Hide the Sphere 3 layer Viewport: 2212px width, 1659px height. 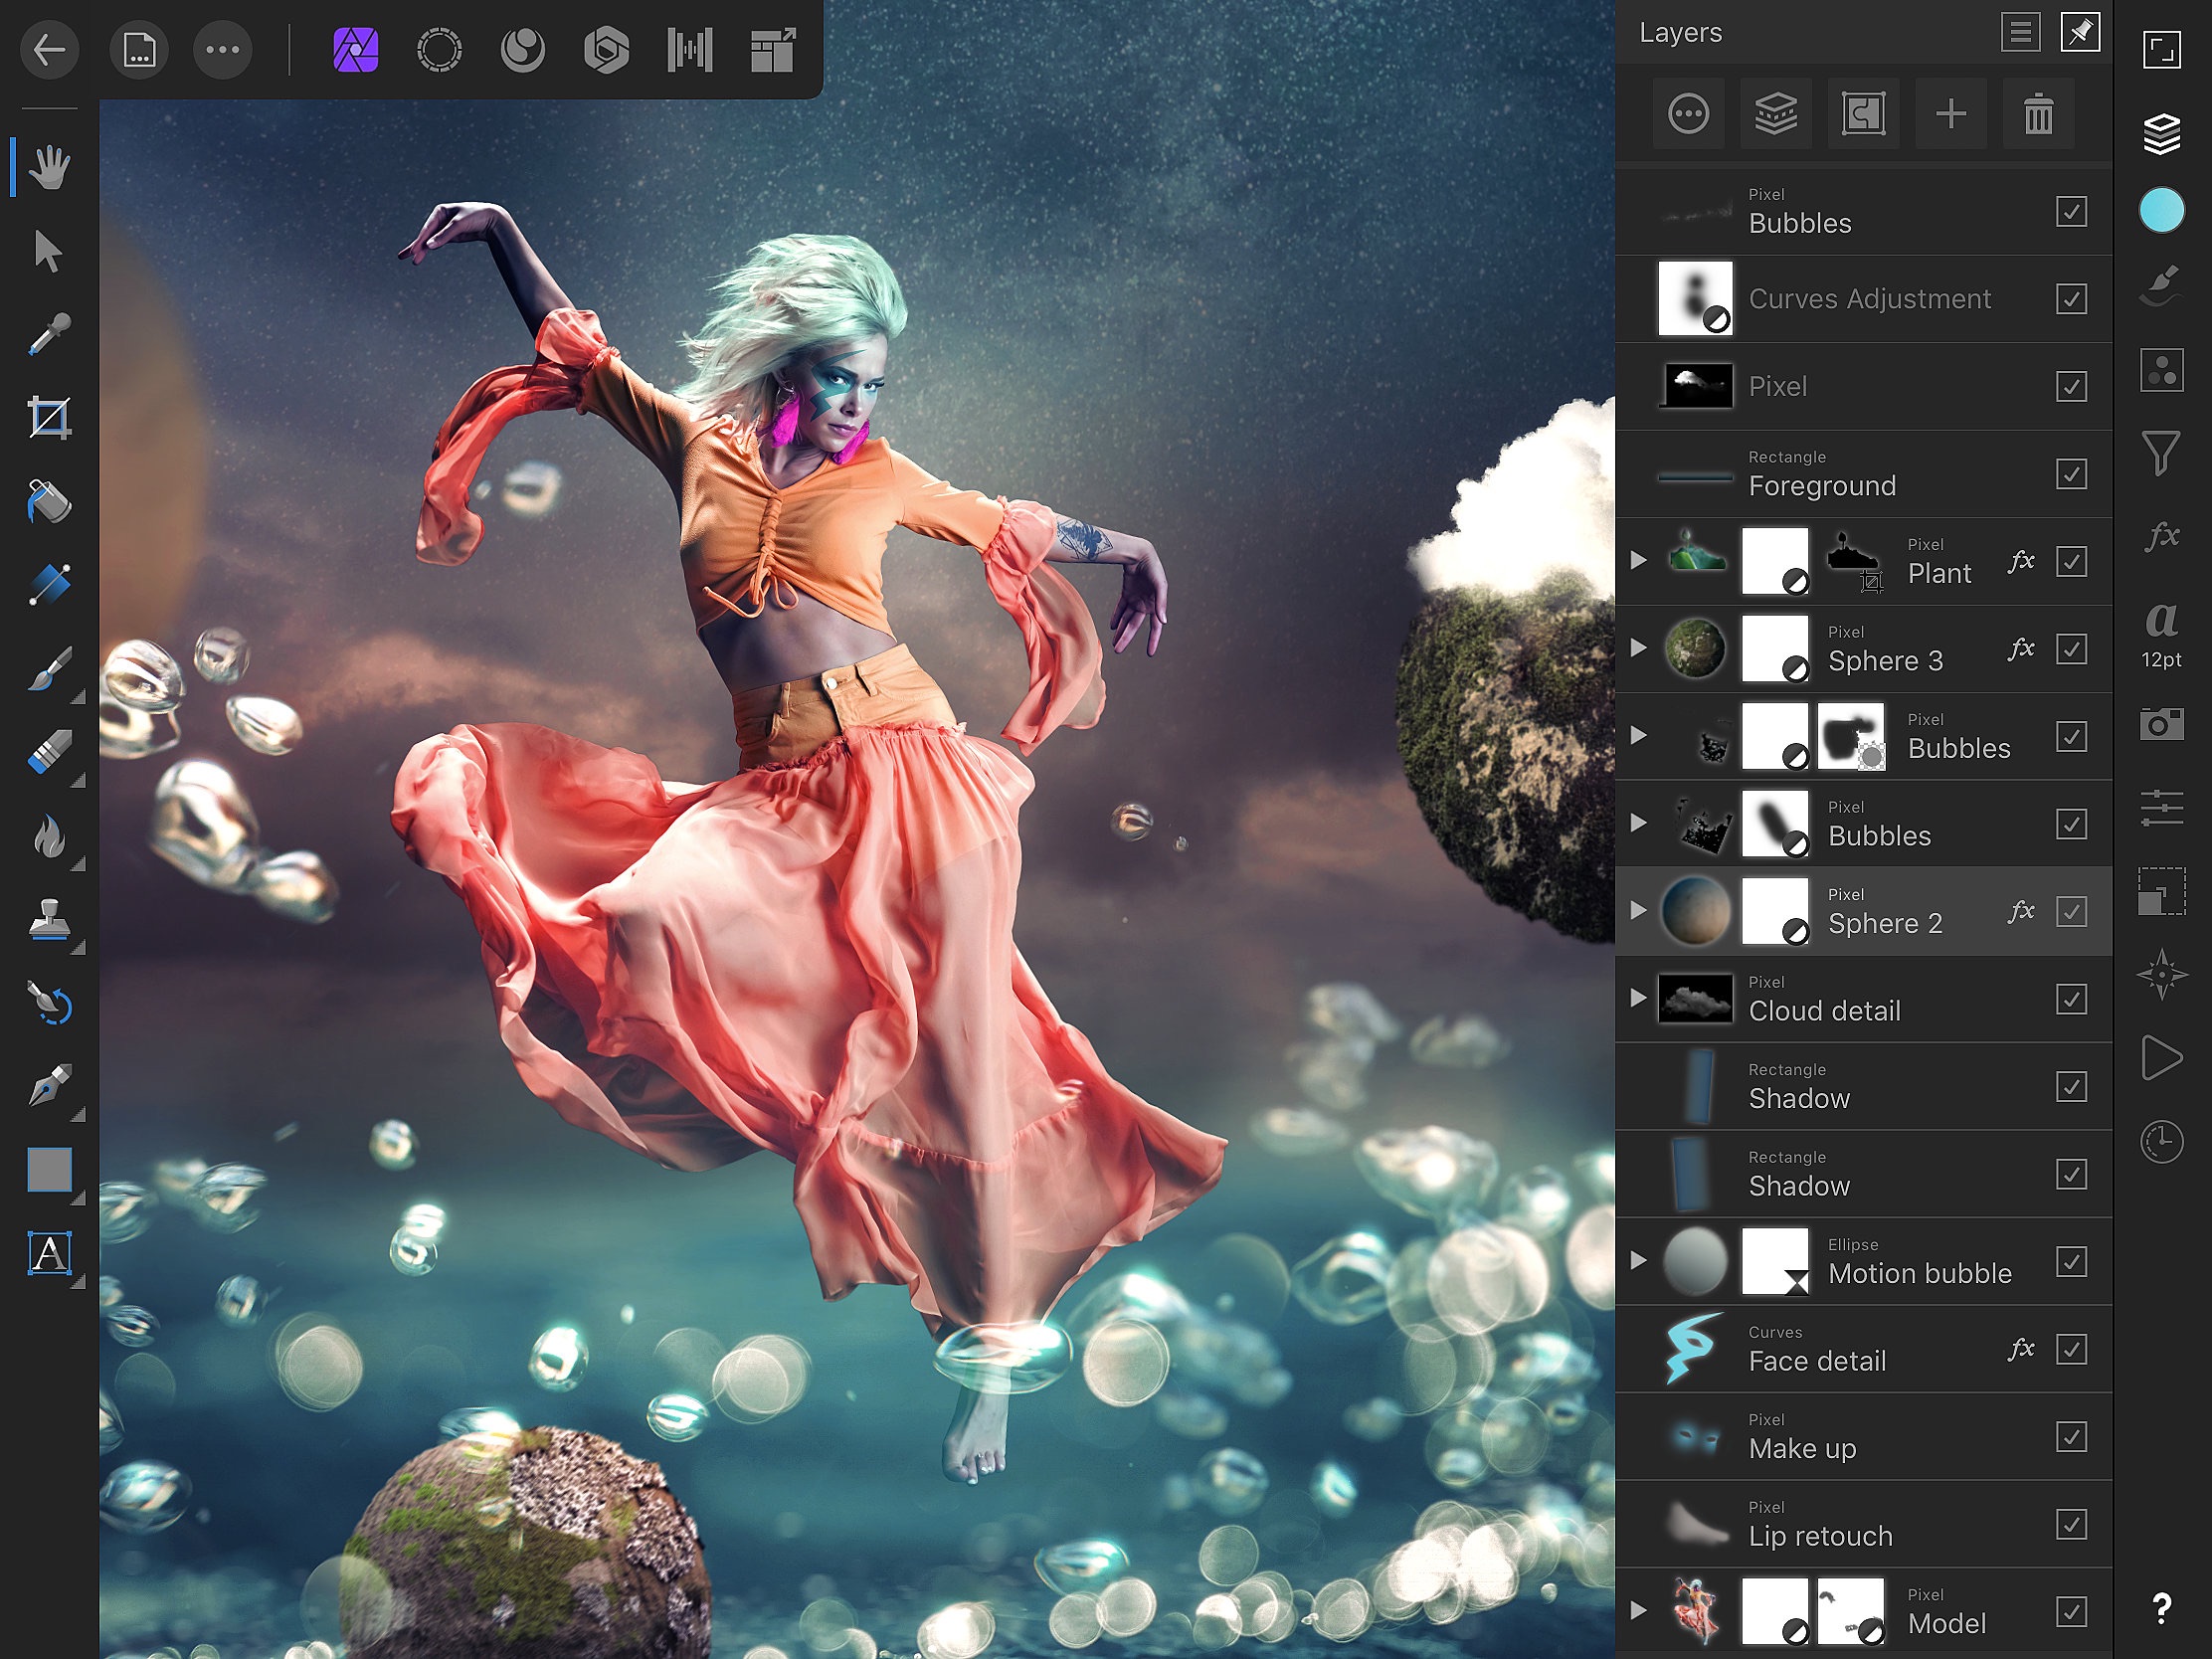(x=2071, y=649)
